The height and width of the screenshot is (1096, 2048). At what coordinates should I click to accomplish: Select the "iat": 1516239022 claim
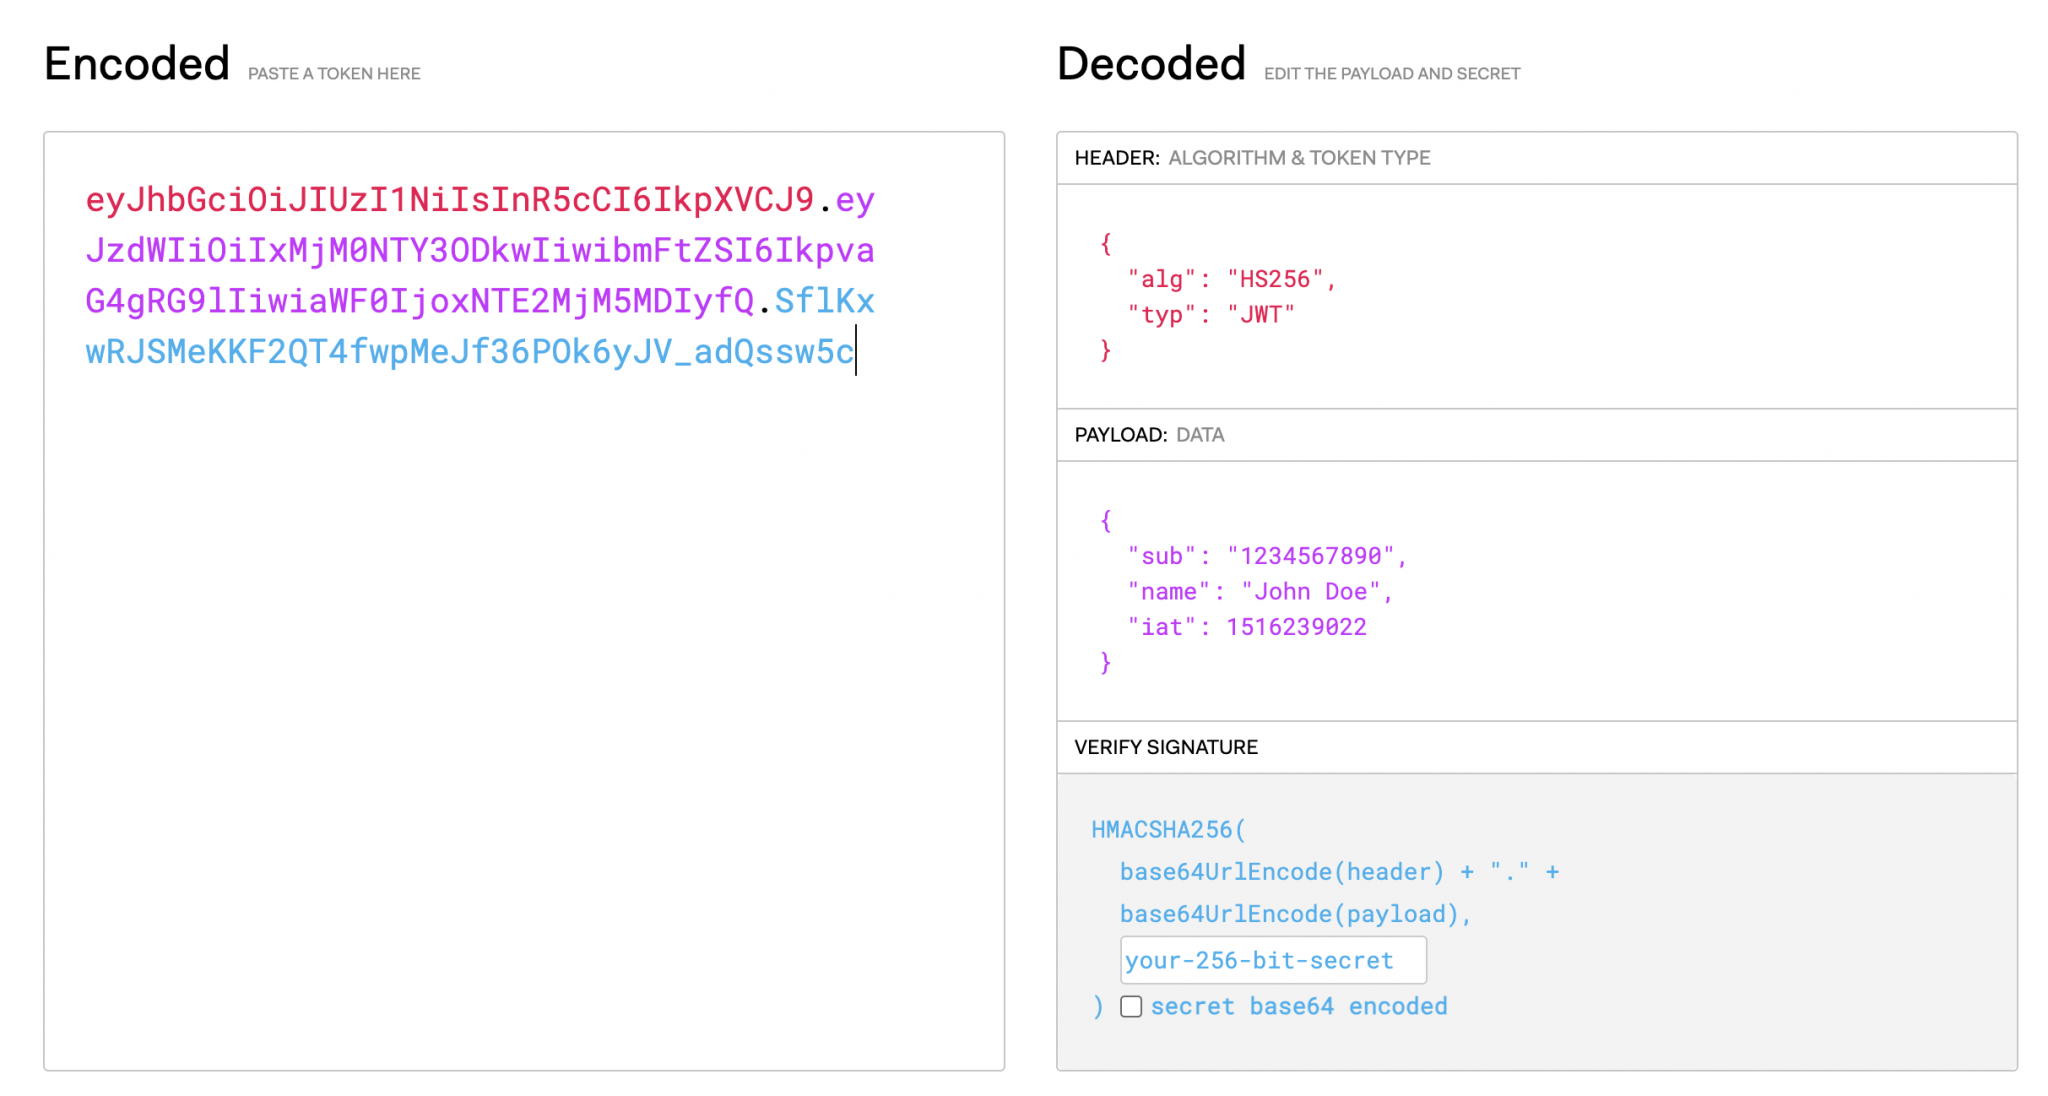(x=1247, y=627)
